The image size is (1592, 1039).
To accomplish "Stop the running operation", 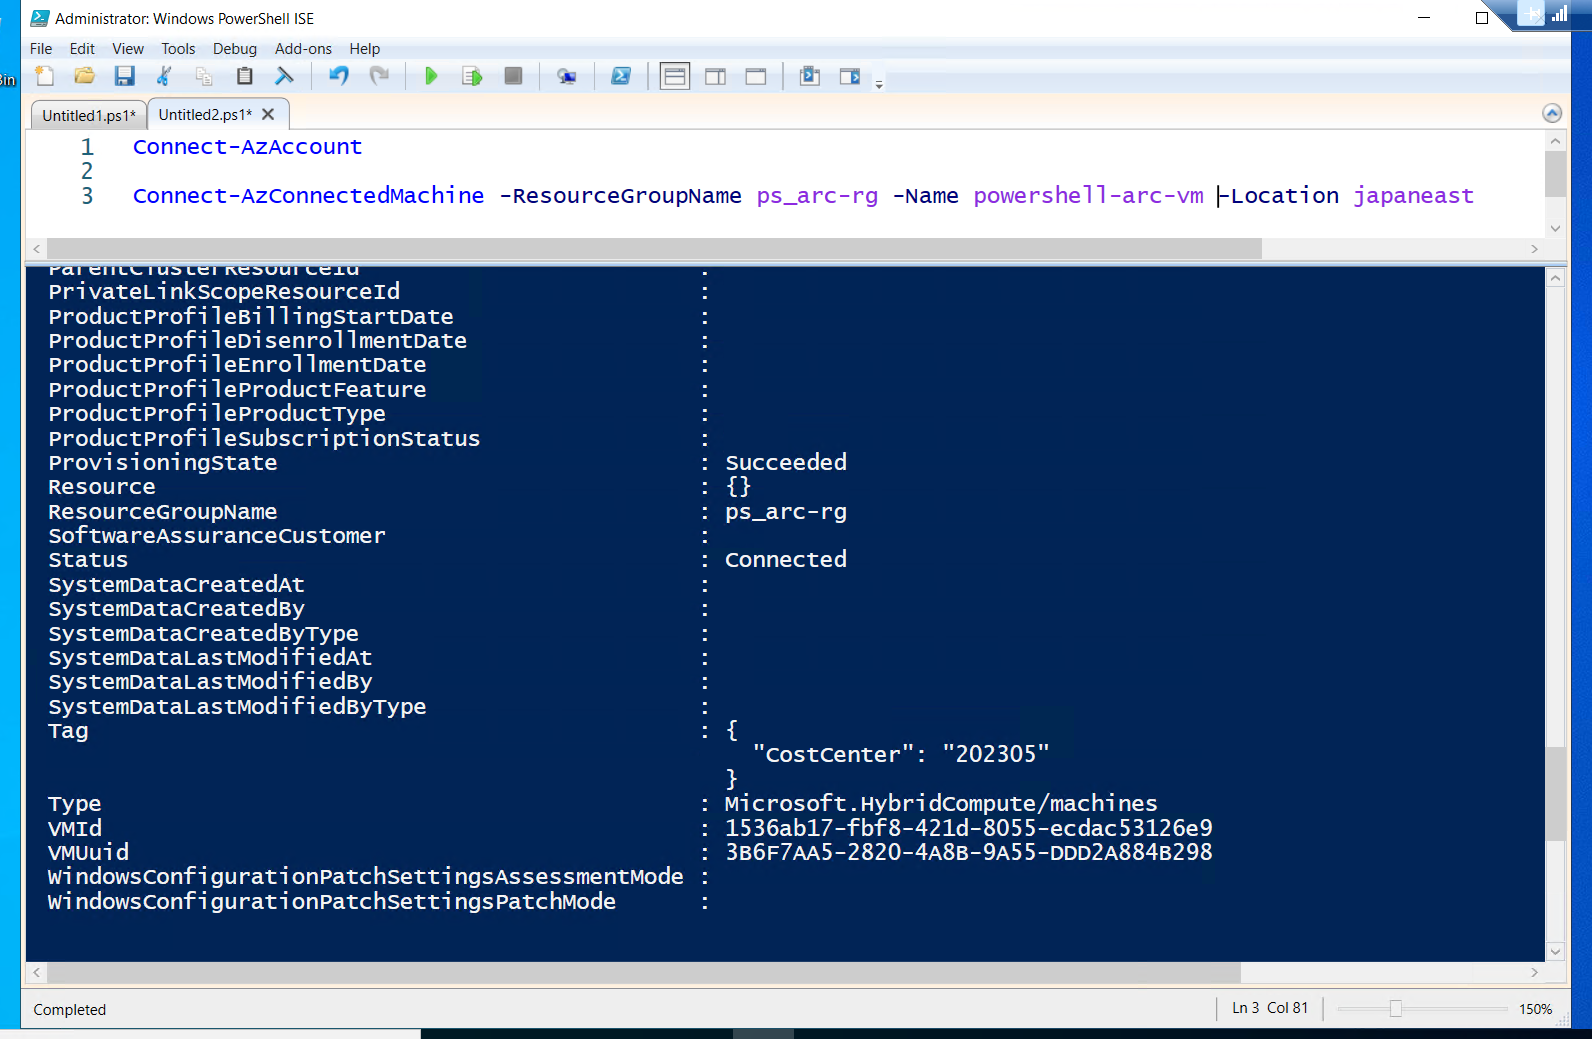I will coord(513,76).
